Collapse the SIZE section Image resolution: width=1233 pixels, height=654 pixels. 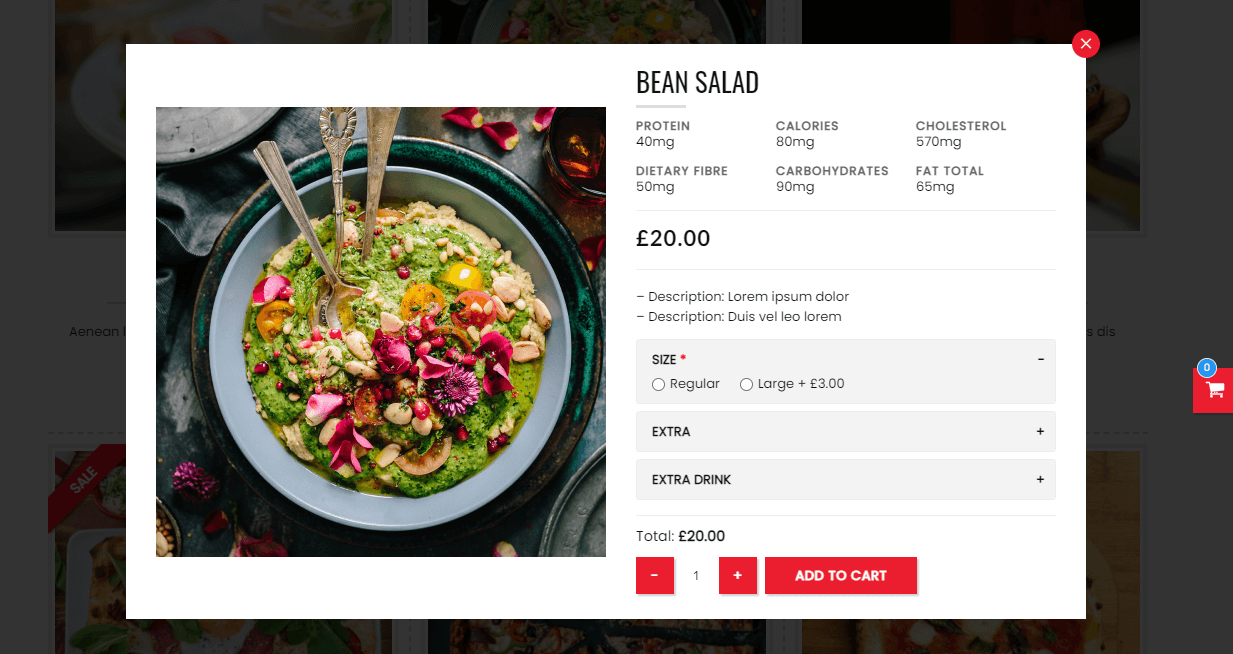(1040, 358)
